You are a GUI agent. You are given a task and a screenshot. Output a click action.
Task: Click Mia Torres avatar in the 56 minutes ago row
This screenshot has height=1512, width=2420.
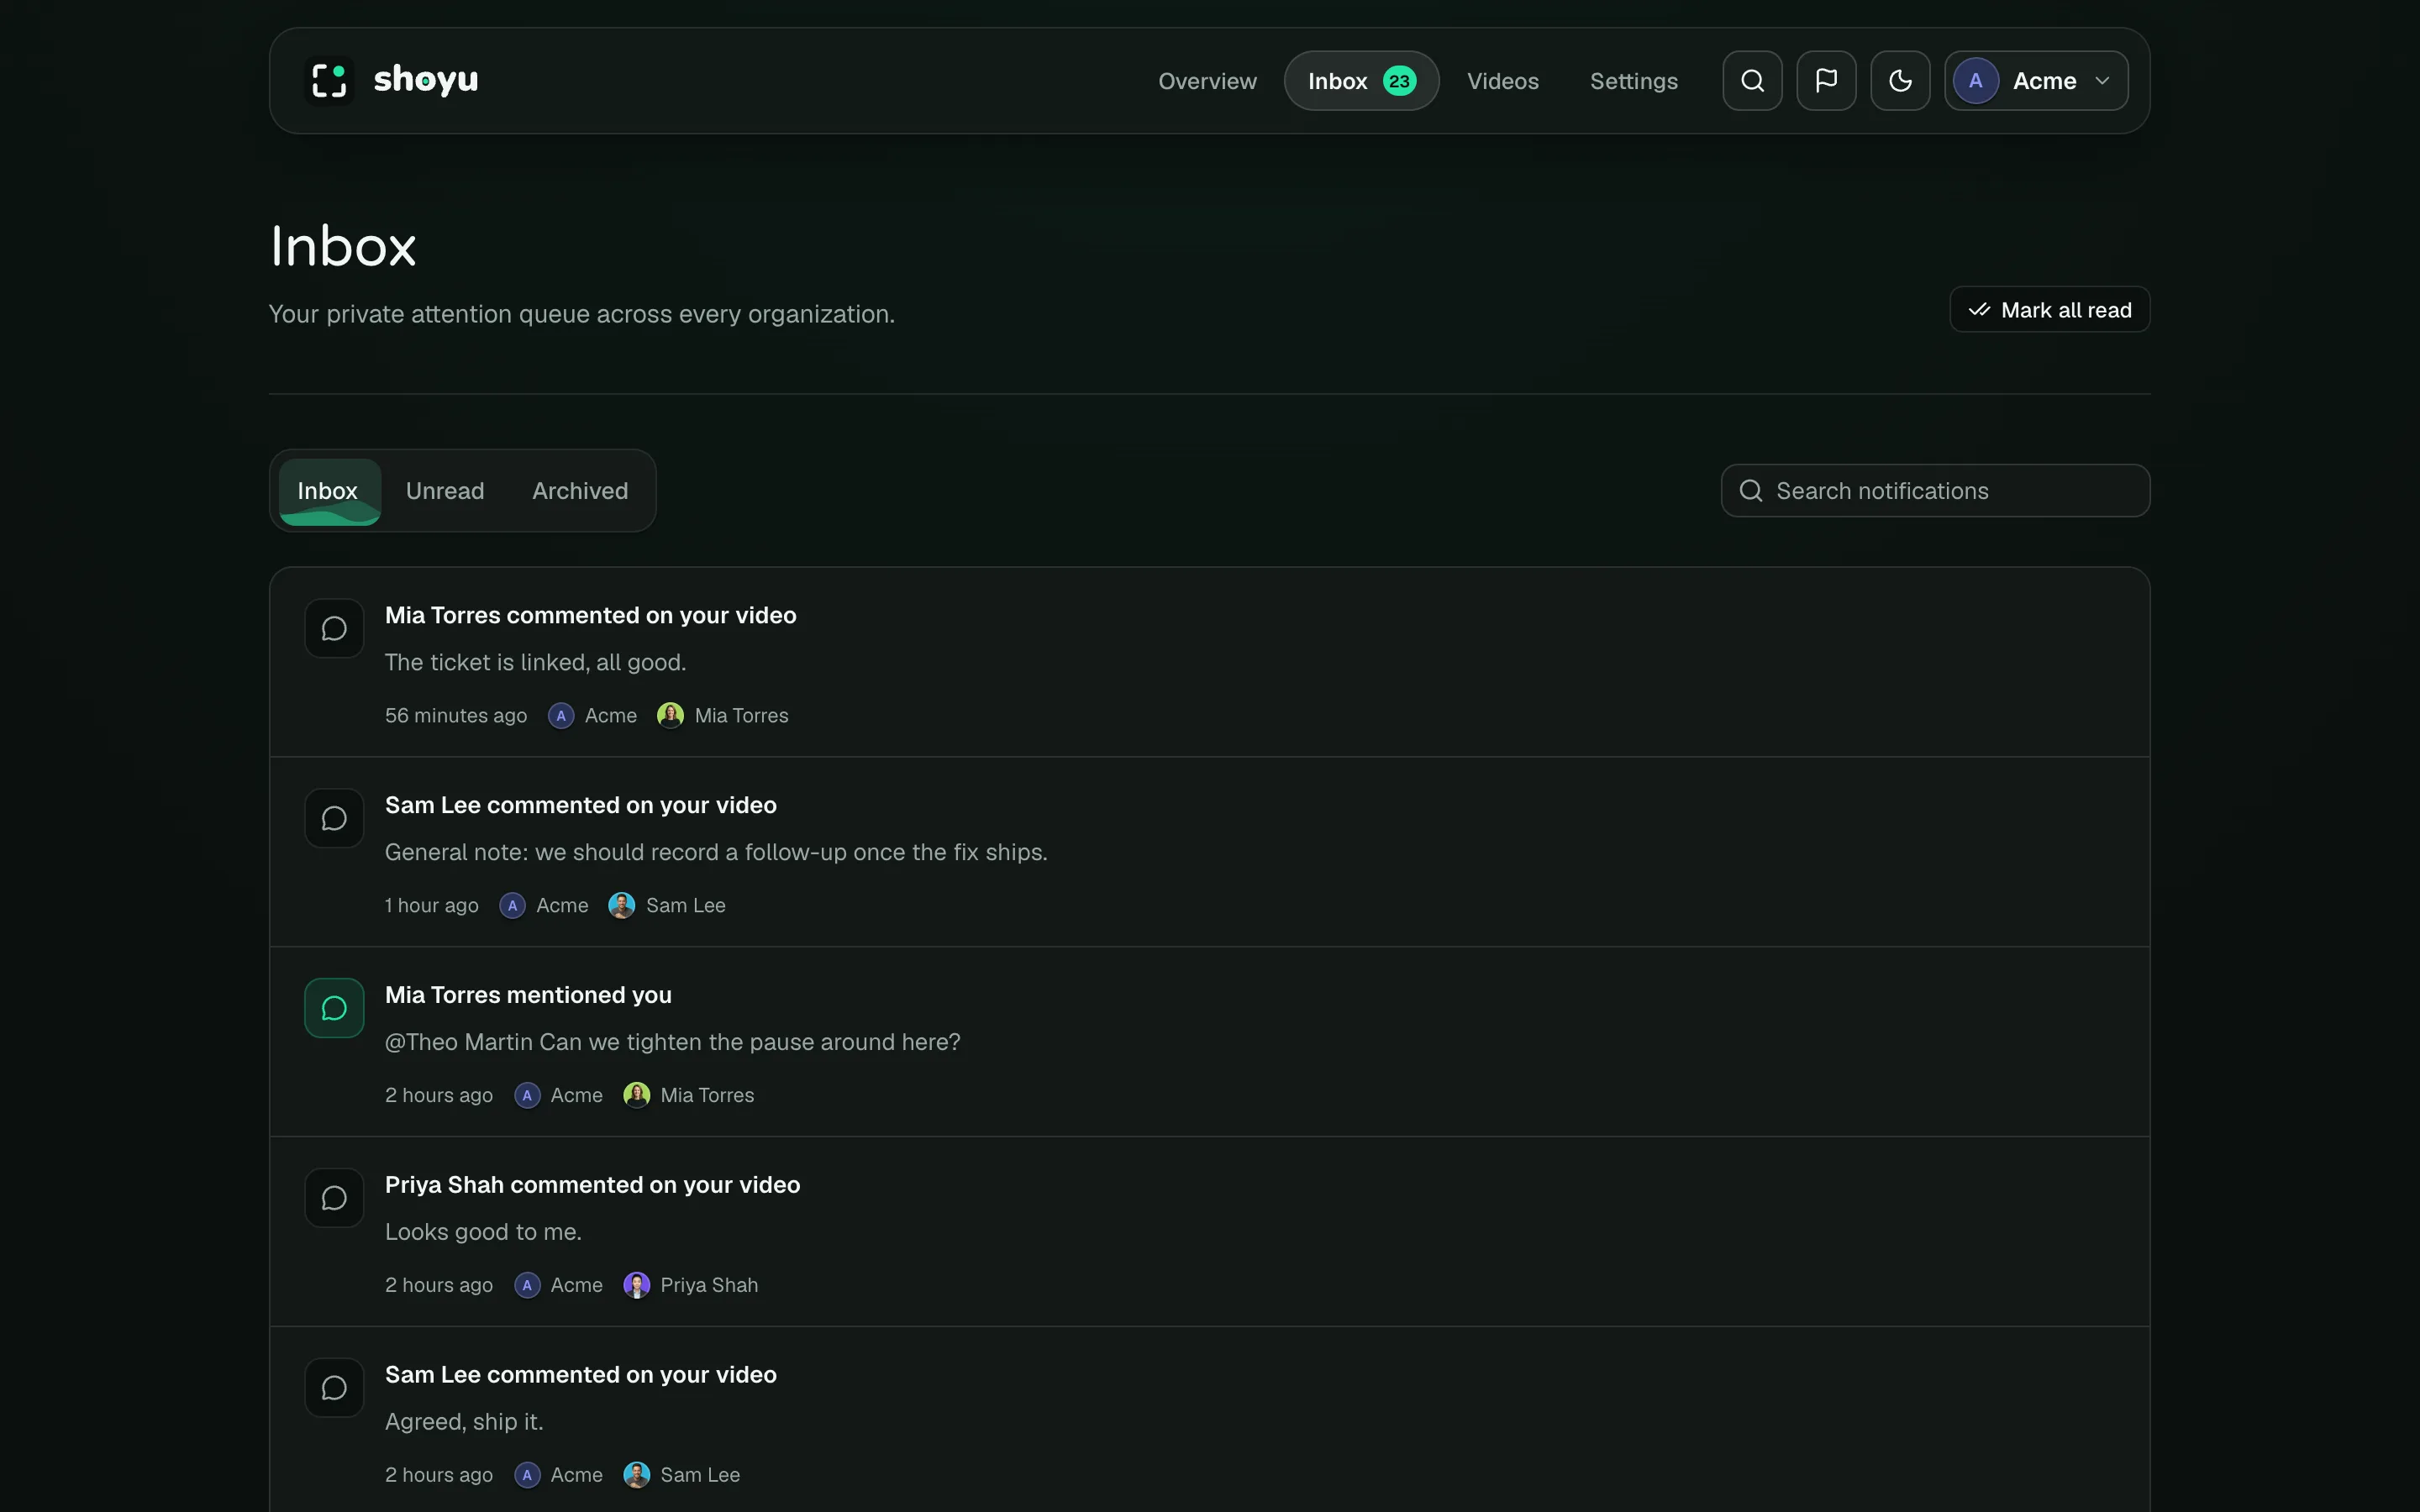click(x=670, y=715)
